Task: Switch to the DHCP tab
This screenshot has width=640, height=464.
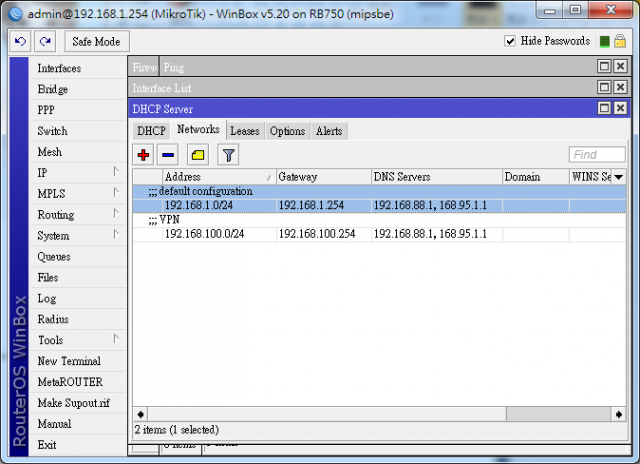Action: [151, 131]
